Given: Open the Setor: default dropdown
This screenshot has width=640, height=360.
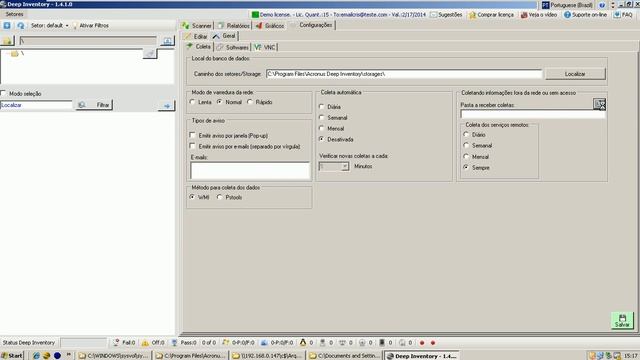Looking at the screenshot, I should [x=50, y=25].
